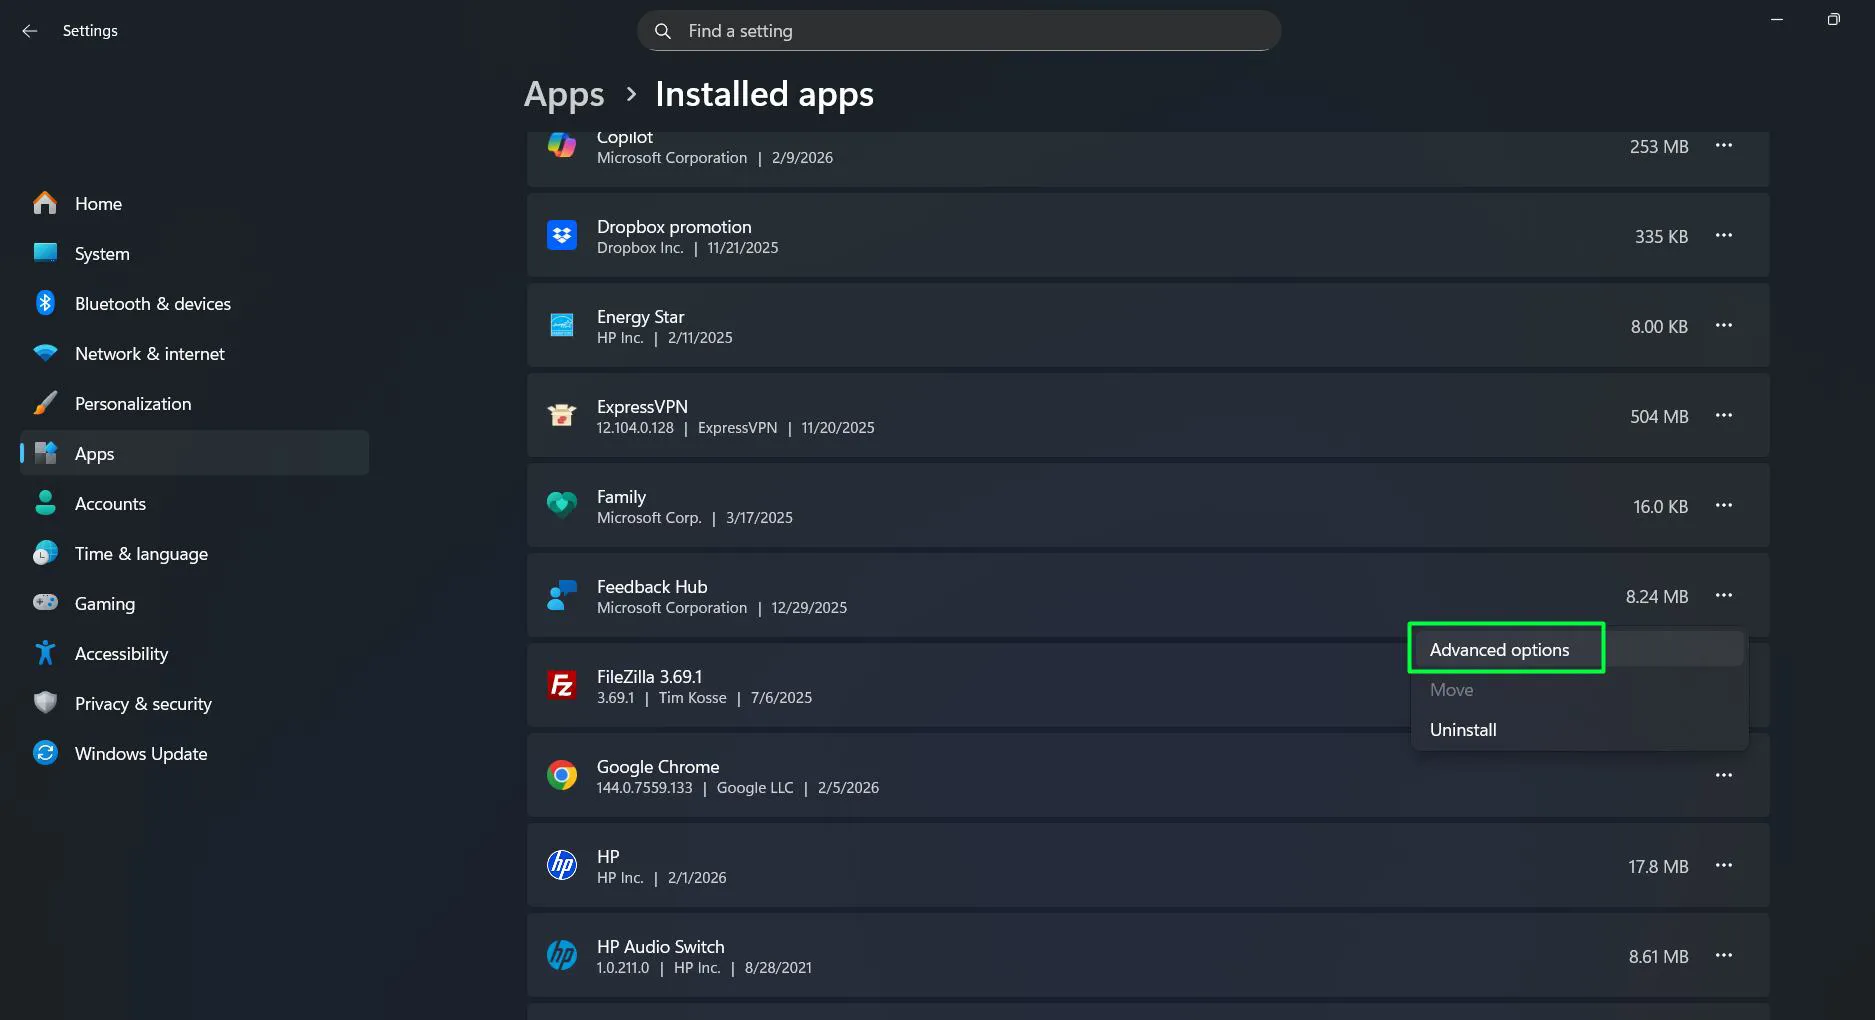Click the Energy Star app icon
1875x1020 pixels.
562,325
